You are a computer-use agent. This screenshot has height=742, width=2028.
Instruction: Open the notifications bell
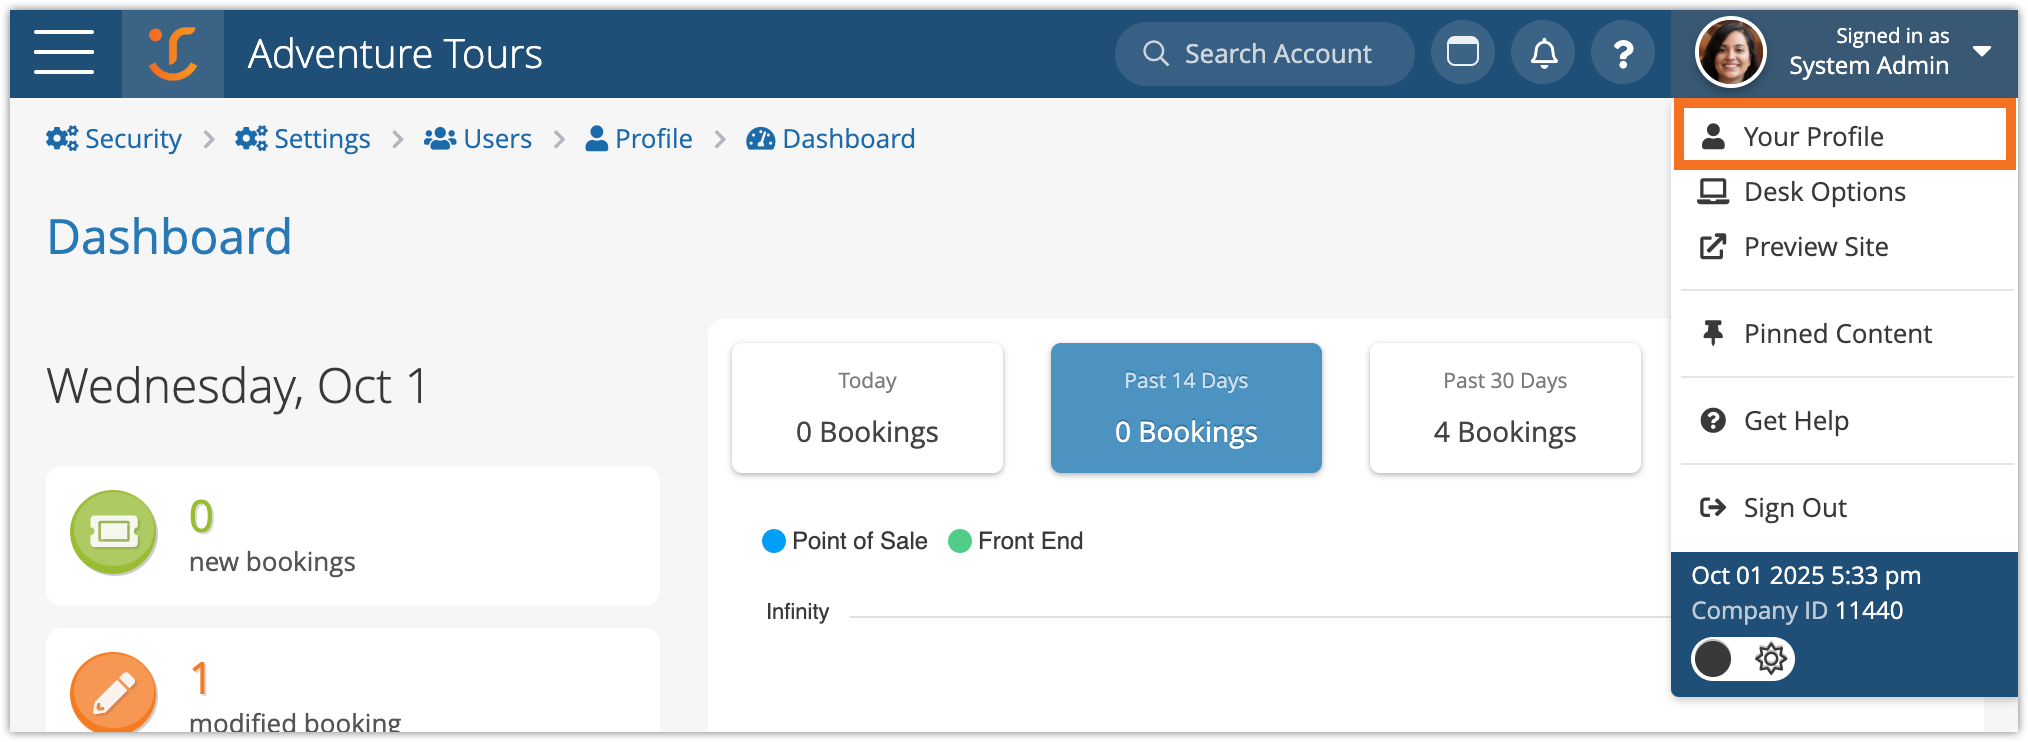coord(1543,53)
